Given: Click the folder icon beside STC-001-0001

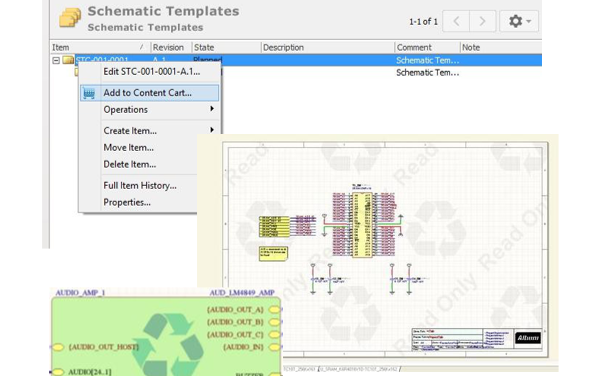Looking at the screenshot, I should [68, 60].
